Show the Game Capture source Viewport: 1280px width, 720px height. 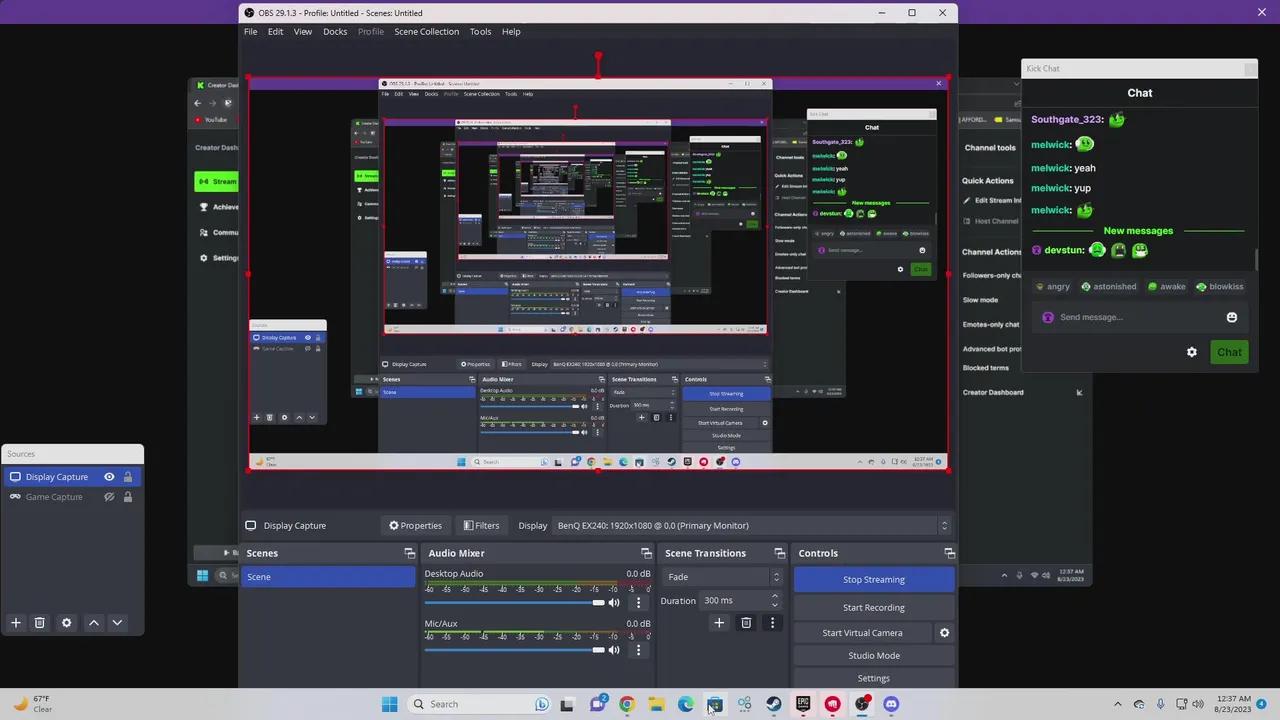click(109, 497)
